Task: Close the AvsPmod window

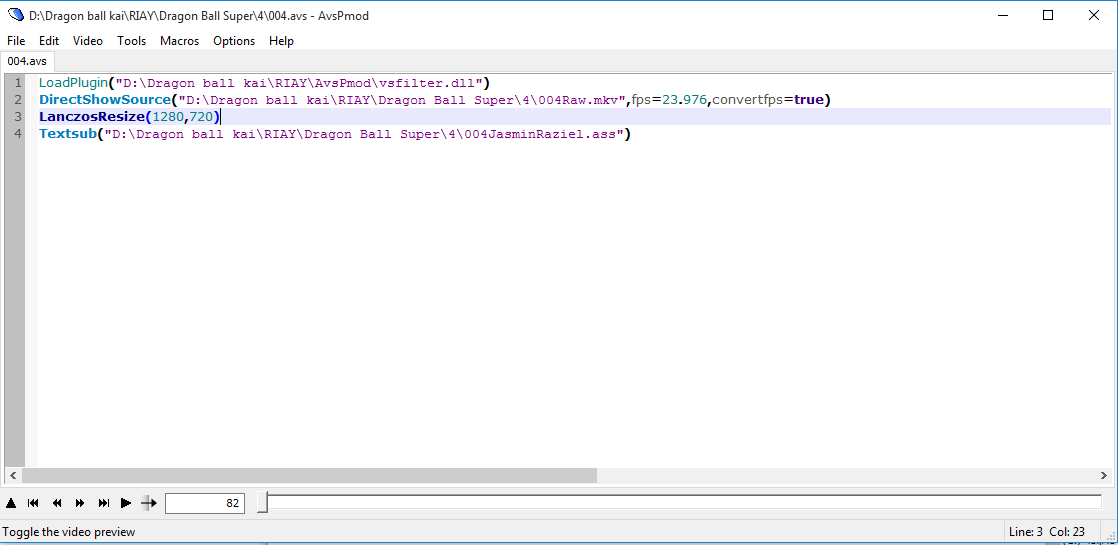Action: [1094, 15]
